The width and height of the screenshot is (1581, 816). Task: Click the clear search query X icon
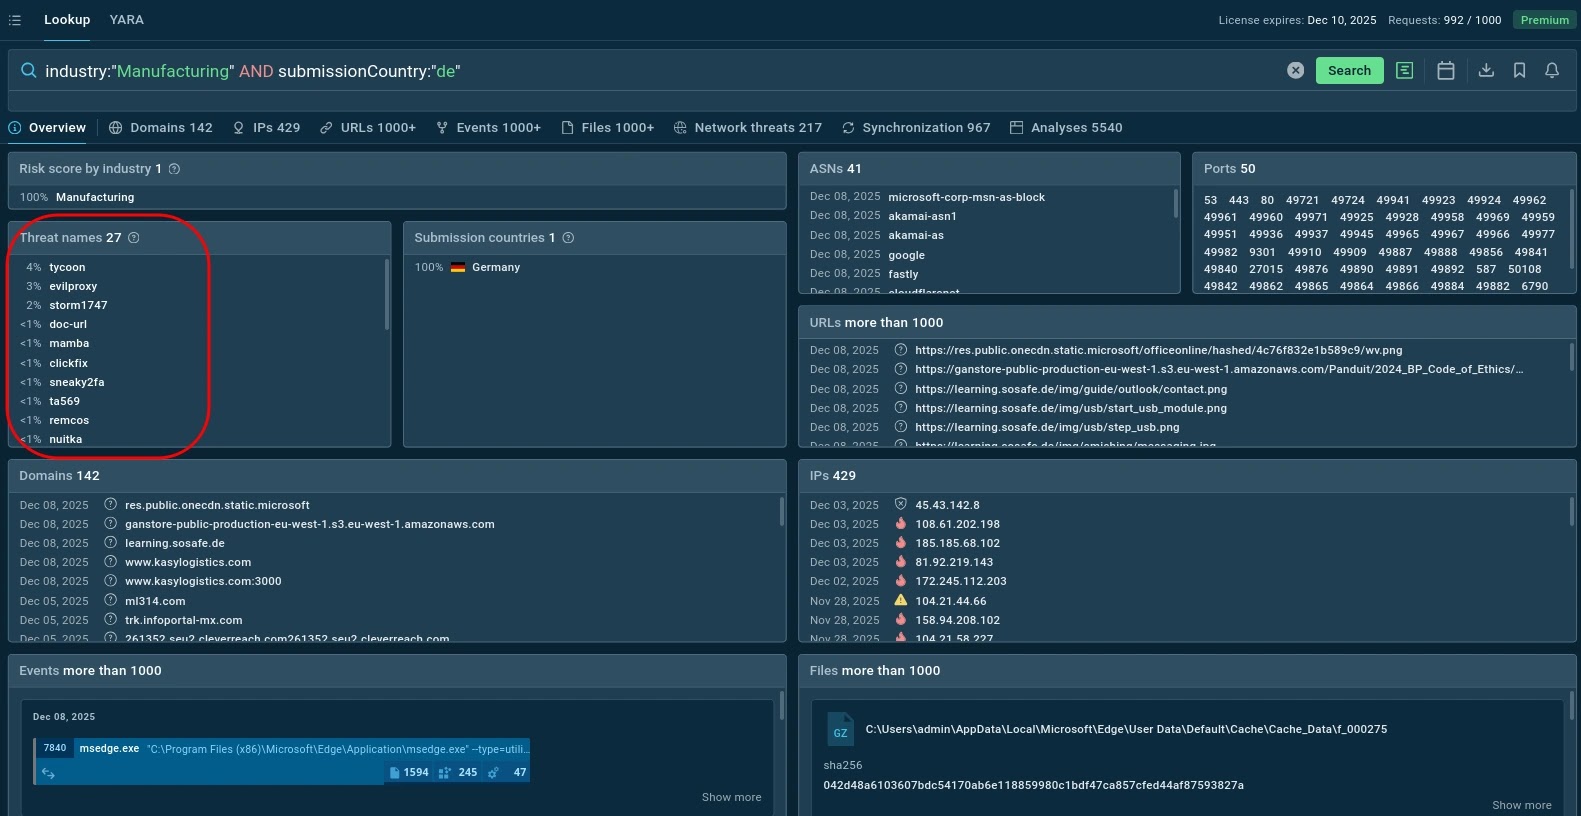[x=1295, y=70]
